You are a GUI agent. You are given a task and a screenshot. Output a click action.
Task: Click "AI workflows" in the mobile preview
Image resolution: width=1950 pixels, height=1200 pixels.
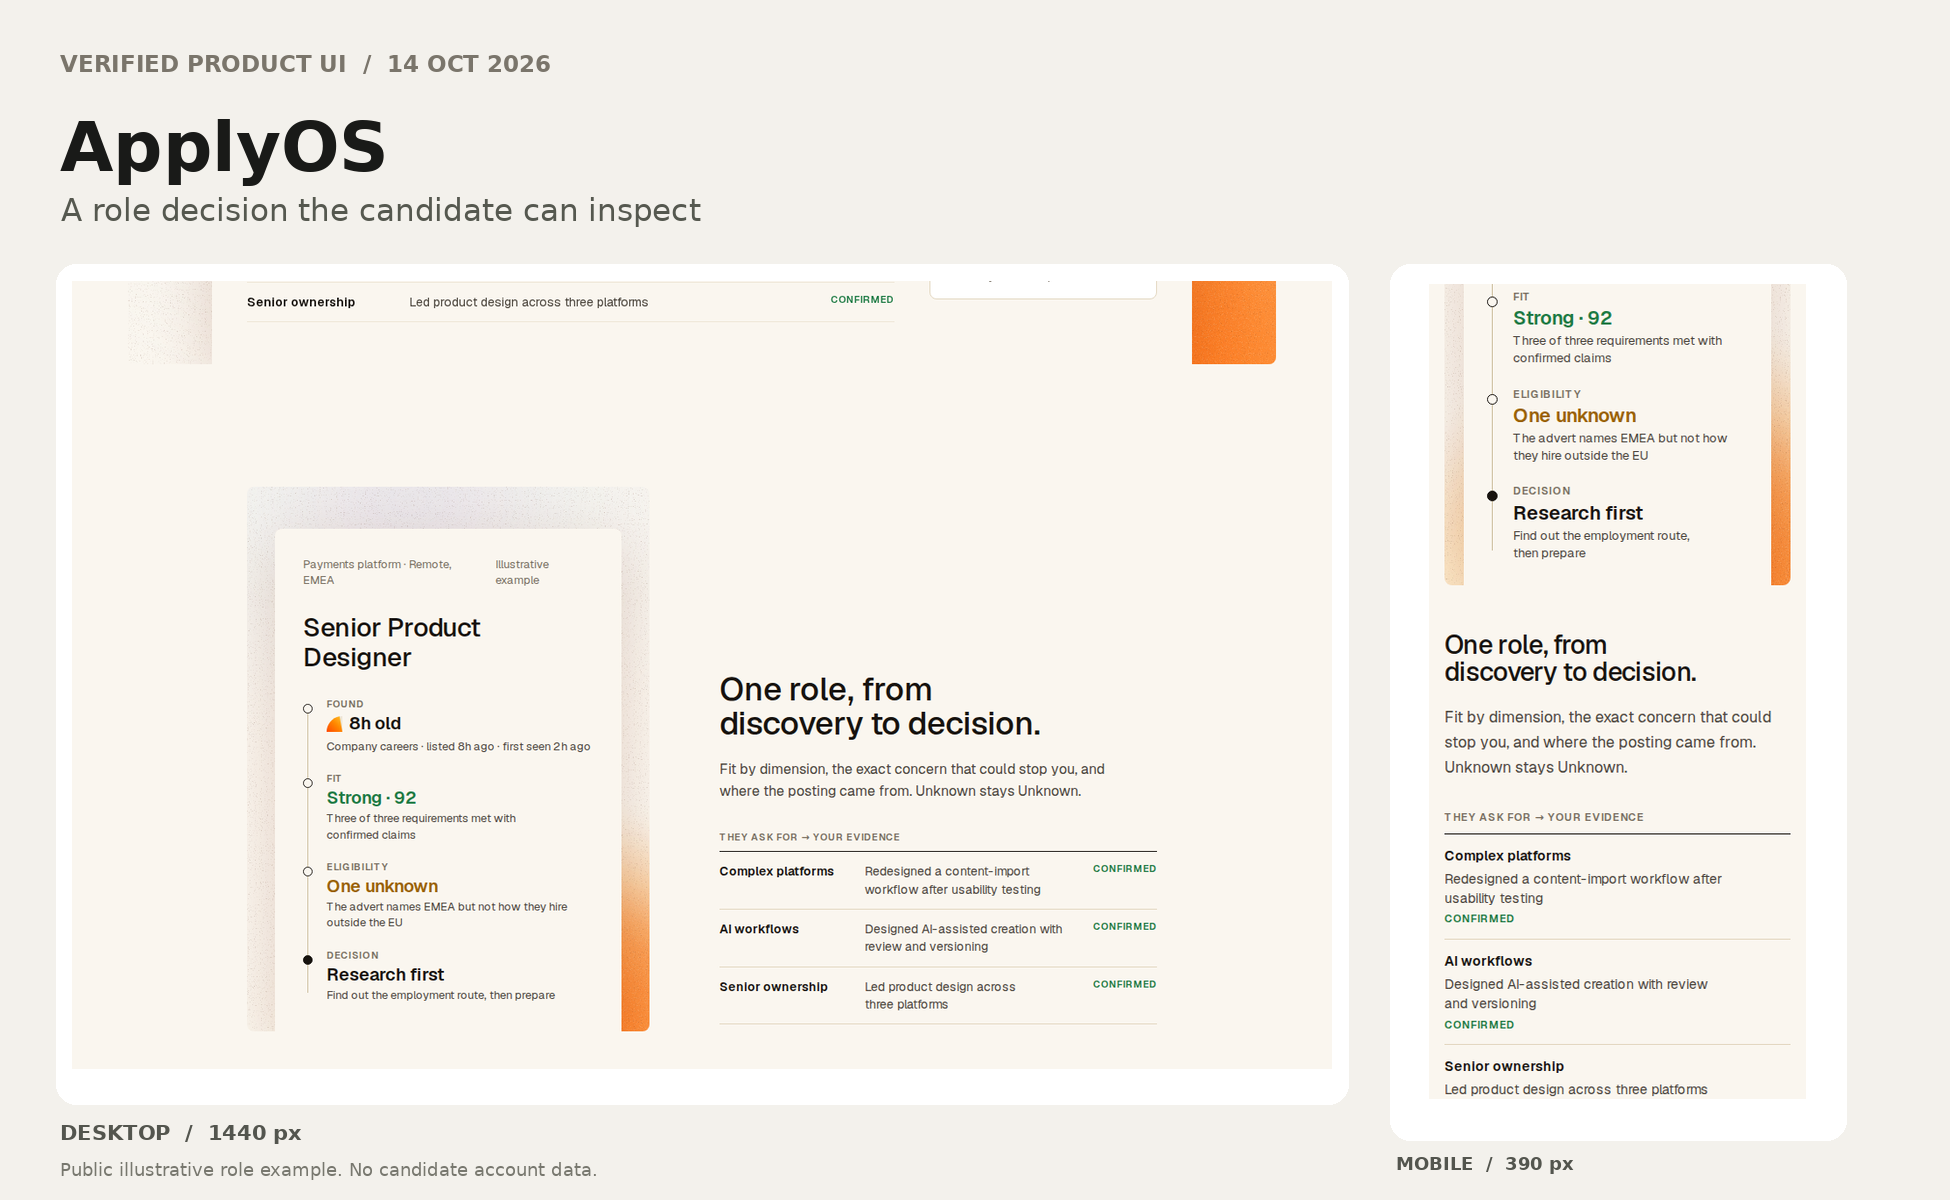tap(1488, 961)
